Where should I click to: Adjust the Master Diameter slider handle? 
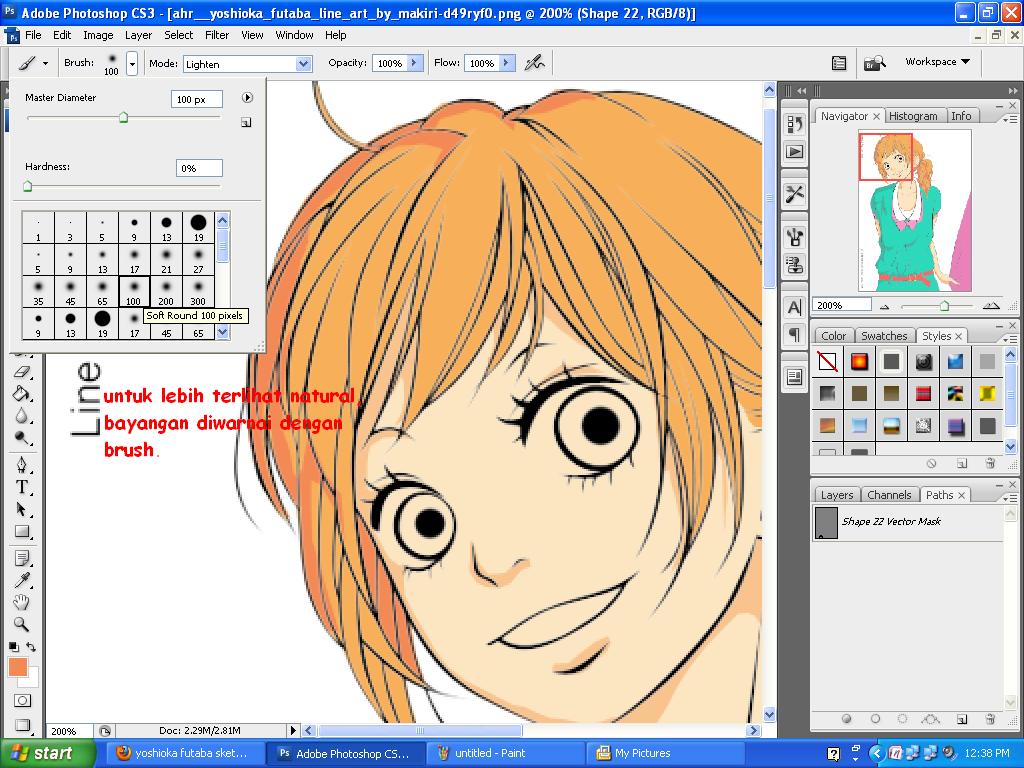tap(123, 118)
